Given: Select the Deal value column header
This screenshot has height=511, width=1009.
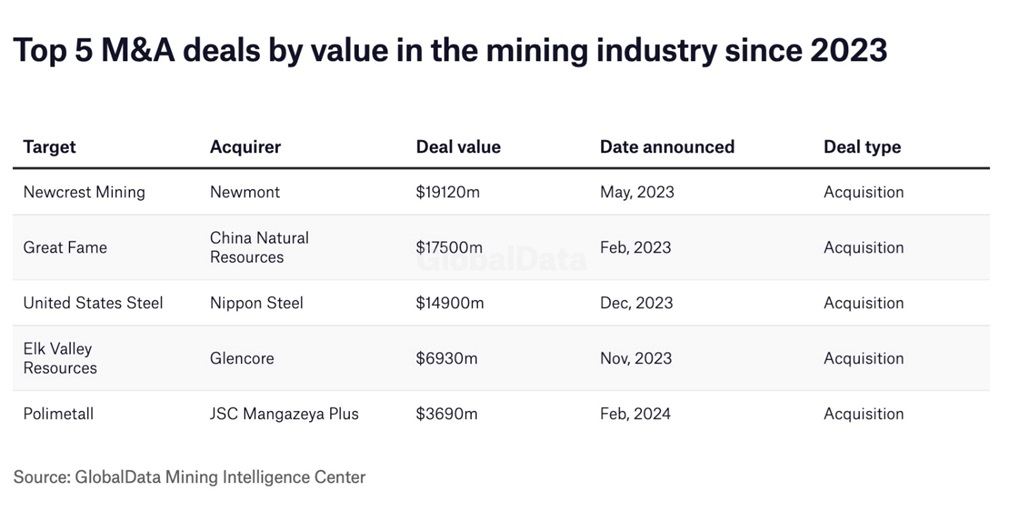Looking at the screenshot, I should pyautogui.click(x=458, y=147).
